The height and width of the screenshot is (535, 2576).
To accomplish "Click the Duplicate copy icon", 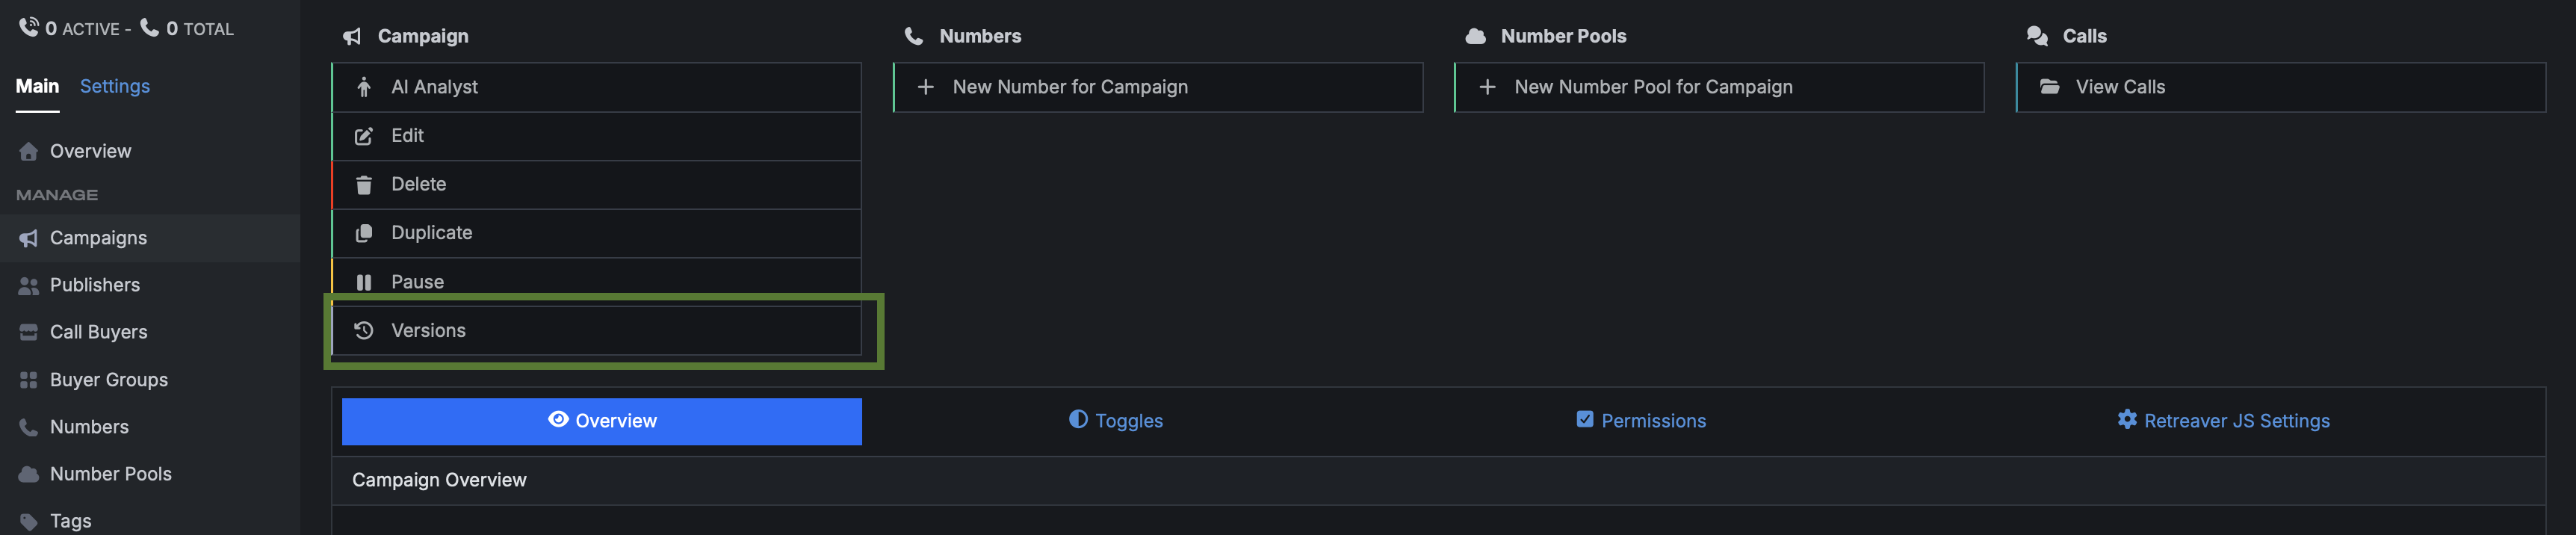I will (364, 233).
